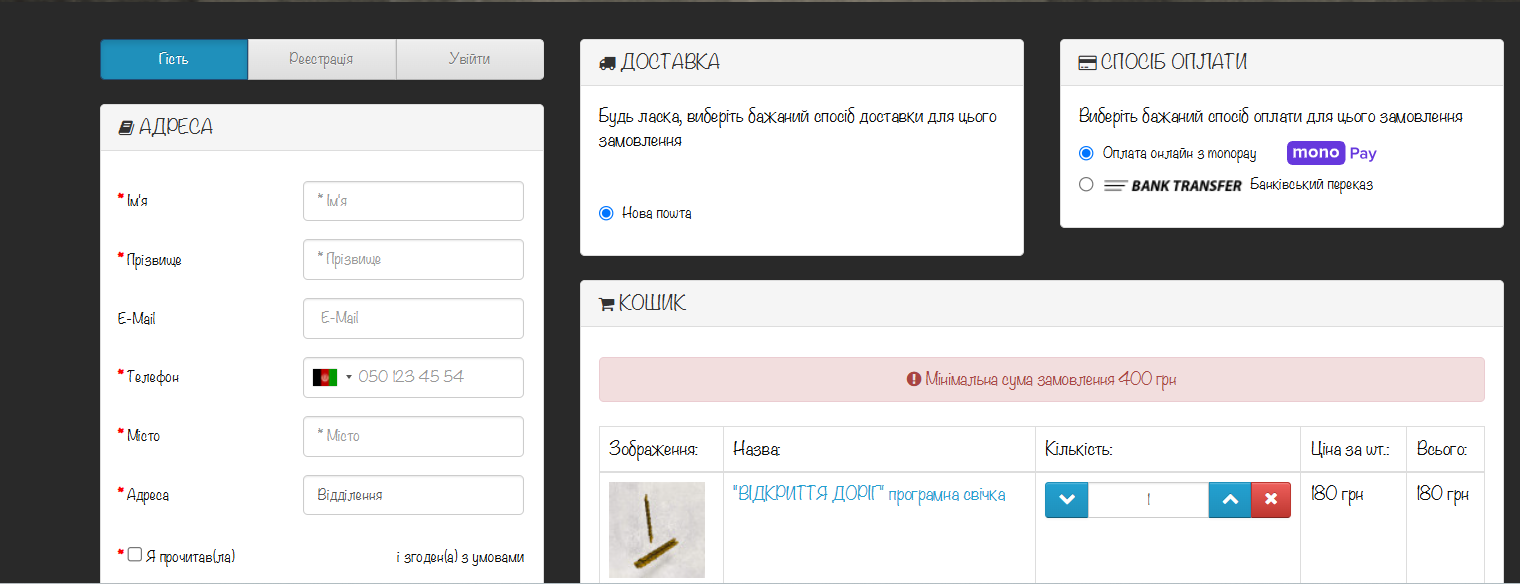1520x584 pixels.
Task: Click the credit card icon beside Спосіб оплати
Action: pos(1087,63)
